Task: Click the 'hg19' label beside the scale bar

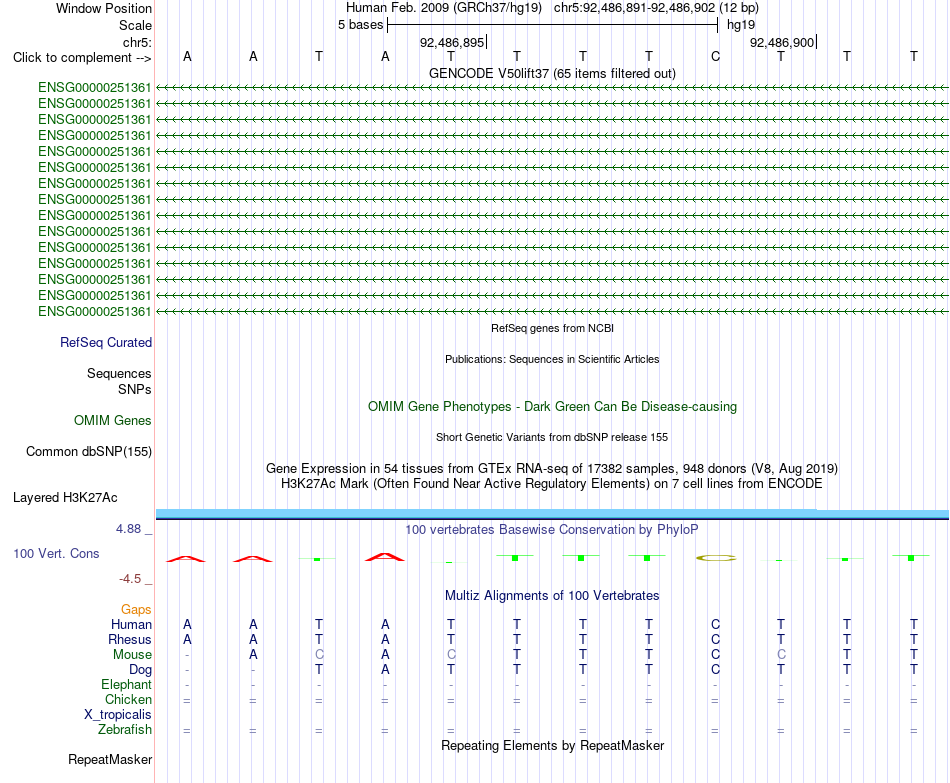Action: point(741,25)
